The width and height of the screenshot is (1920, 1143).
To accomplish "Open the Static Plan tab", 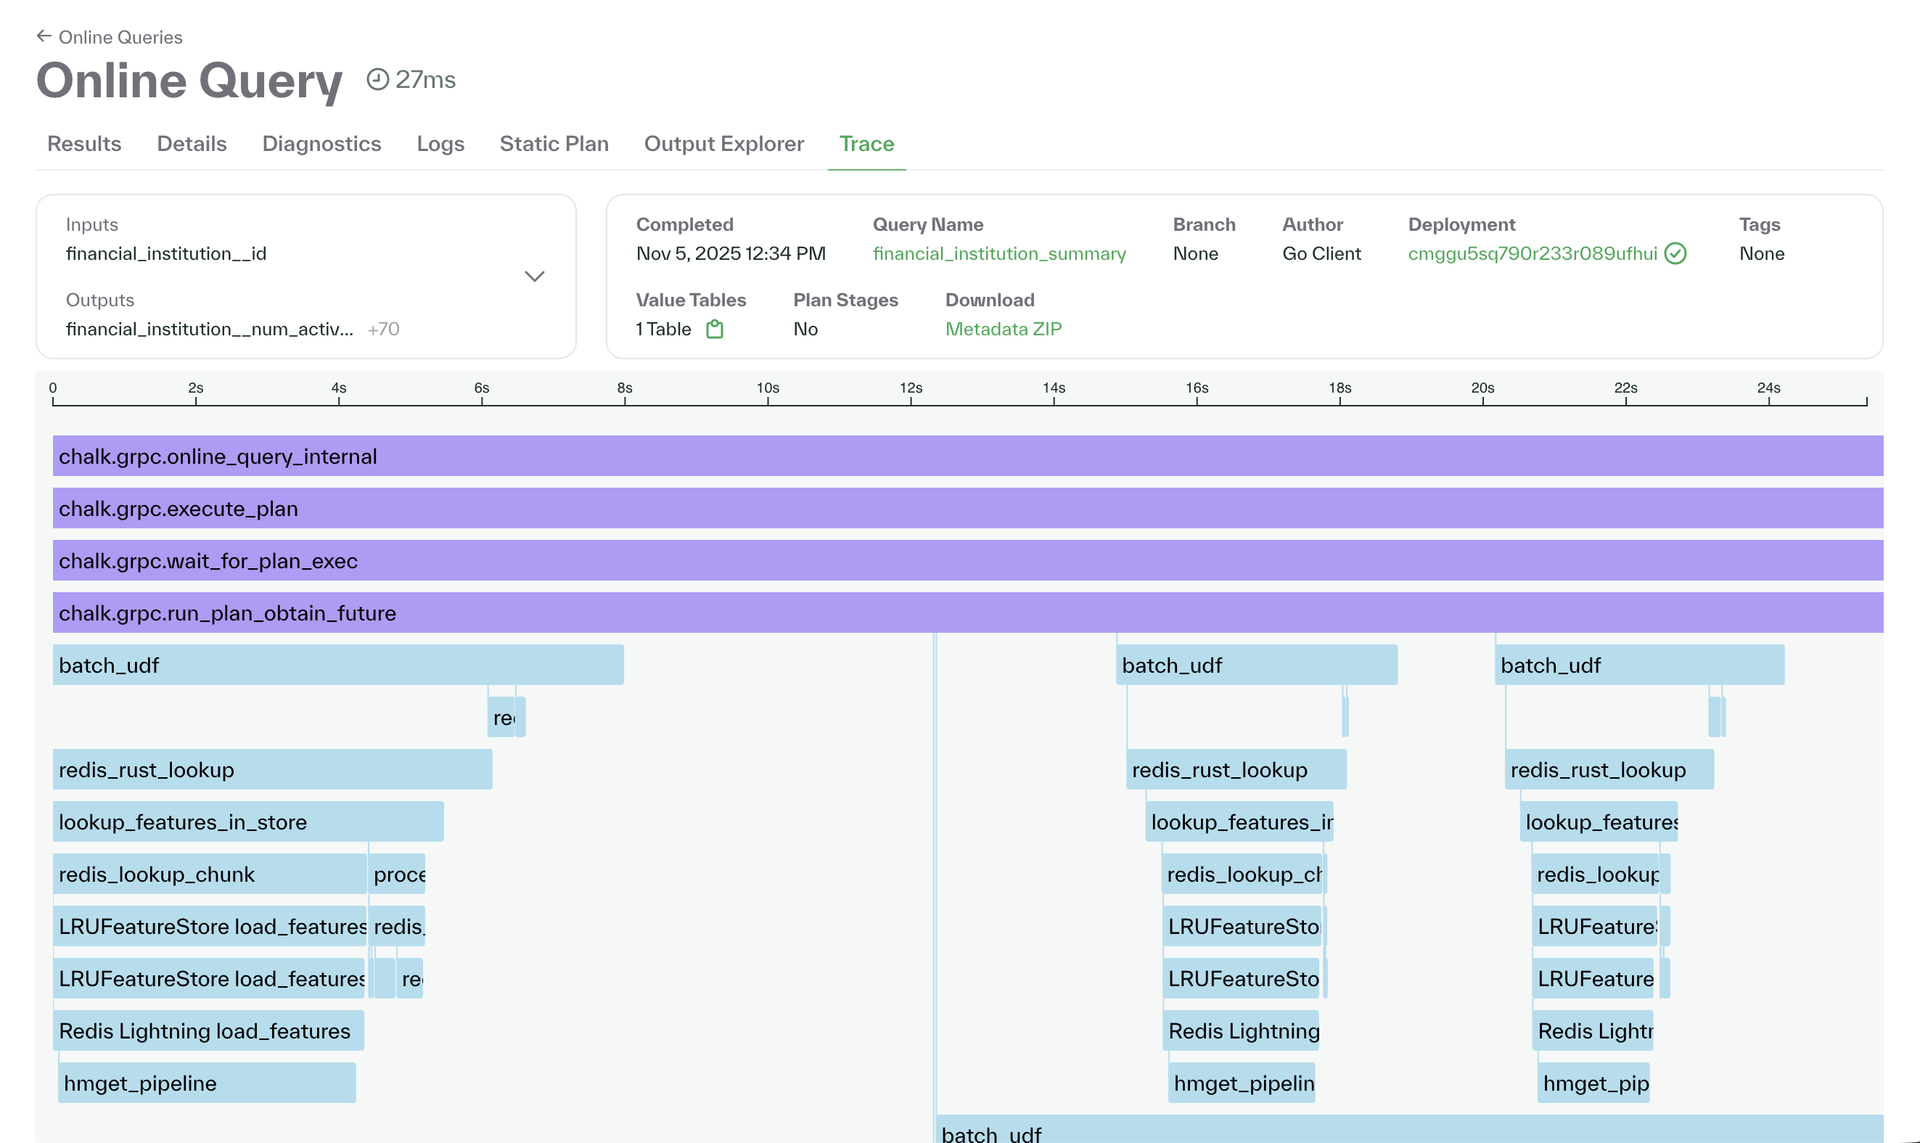I will coord(554,144).
